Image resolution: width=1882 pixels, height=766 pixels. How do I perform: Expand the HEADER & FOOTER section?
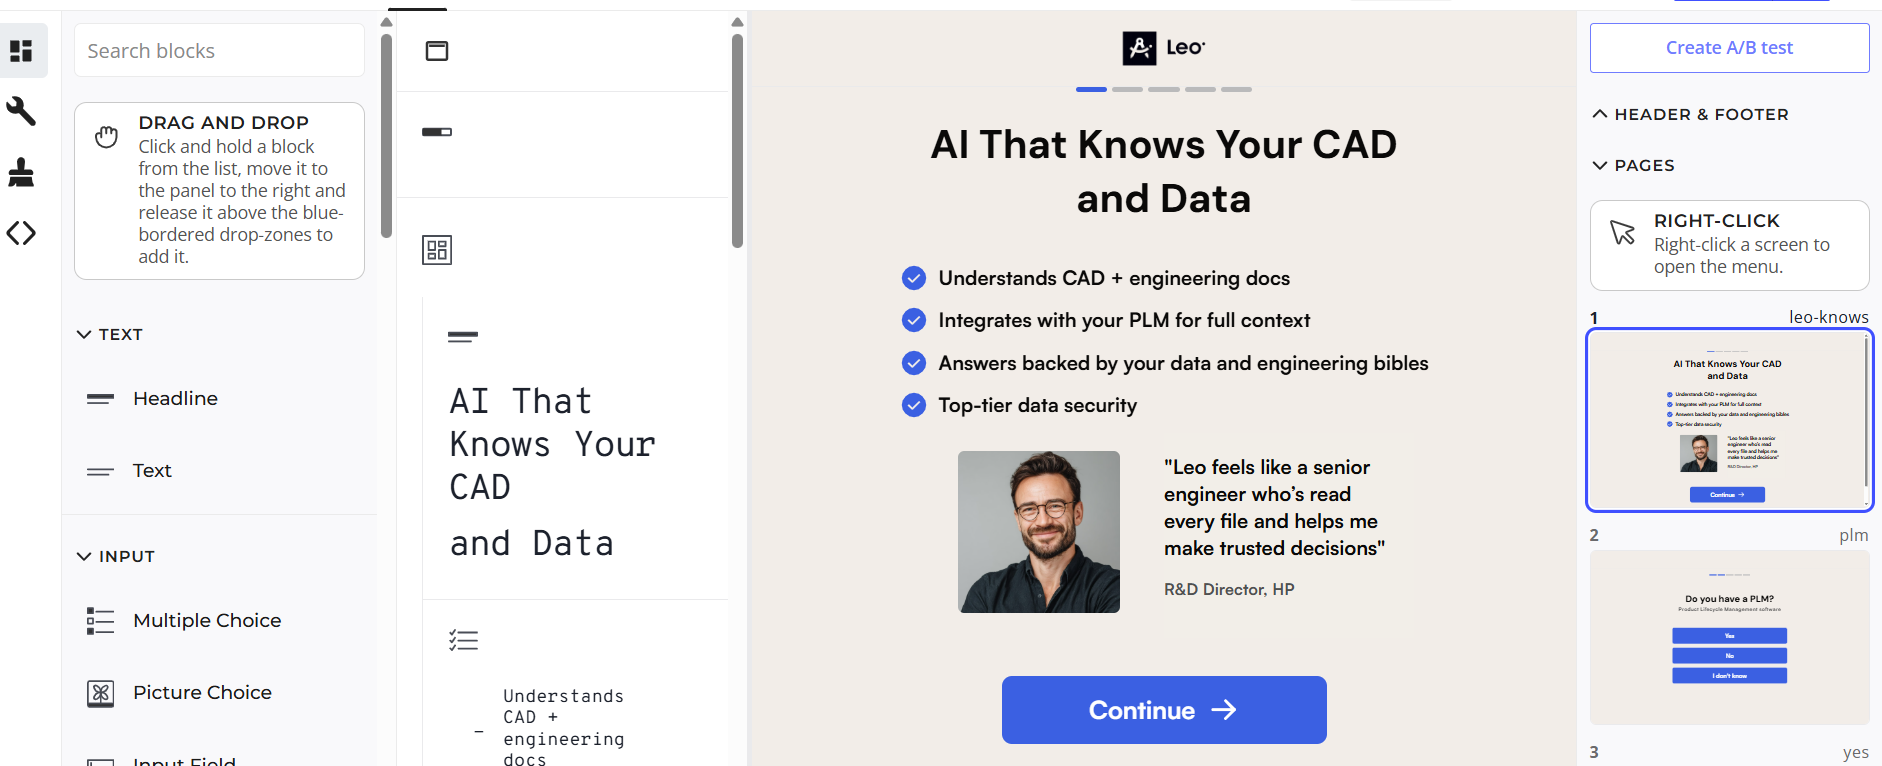[1600, 115]
